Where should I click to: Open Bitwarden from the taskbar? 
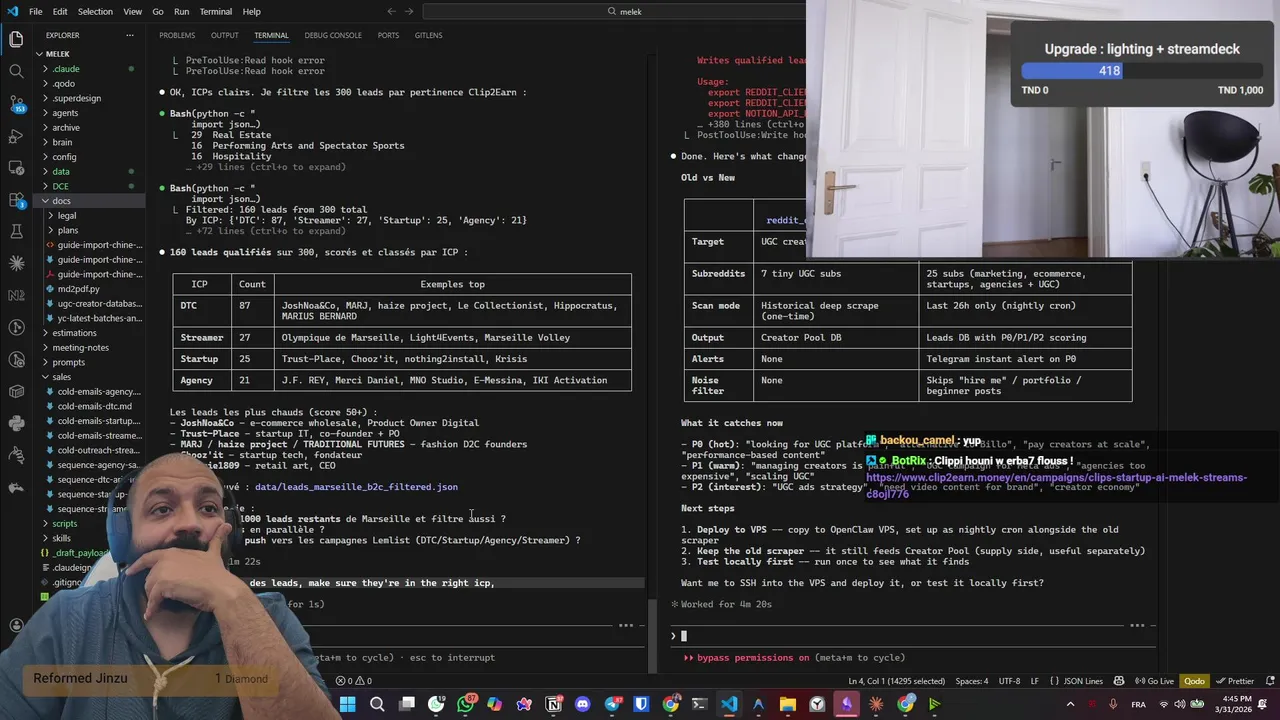(x=641, y=704)
